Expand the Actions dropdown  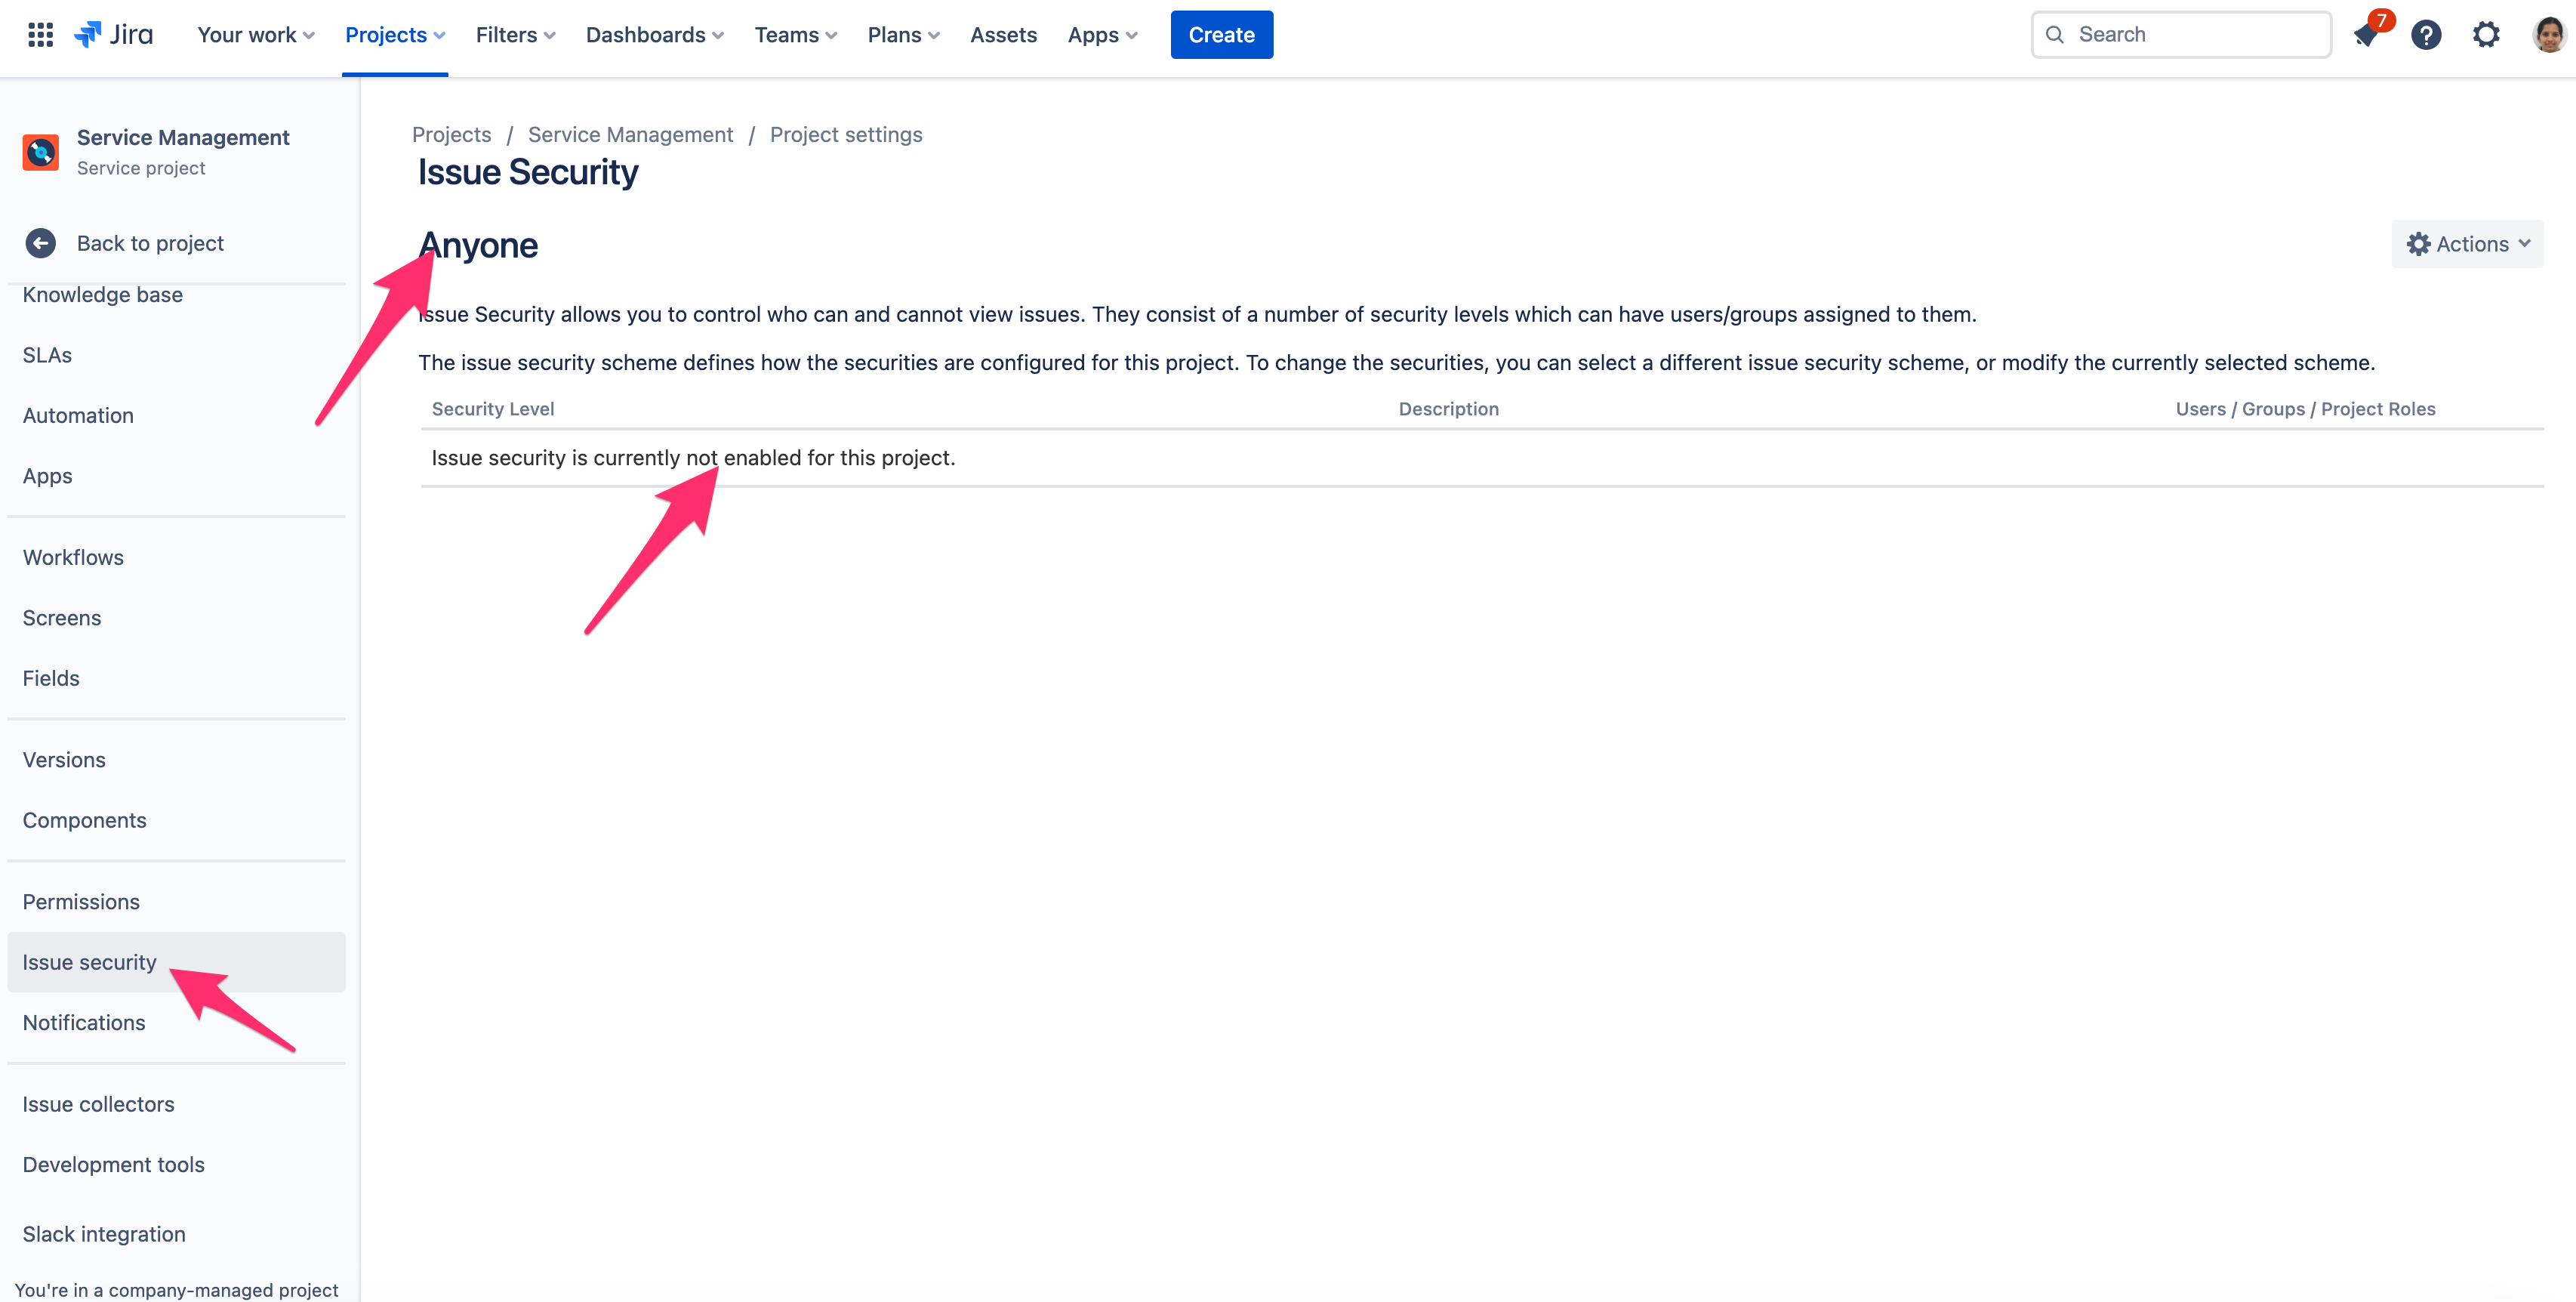pyautogui.click(x=2467, y=244)
